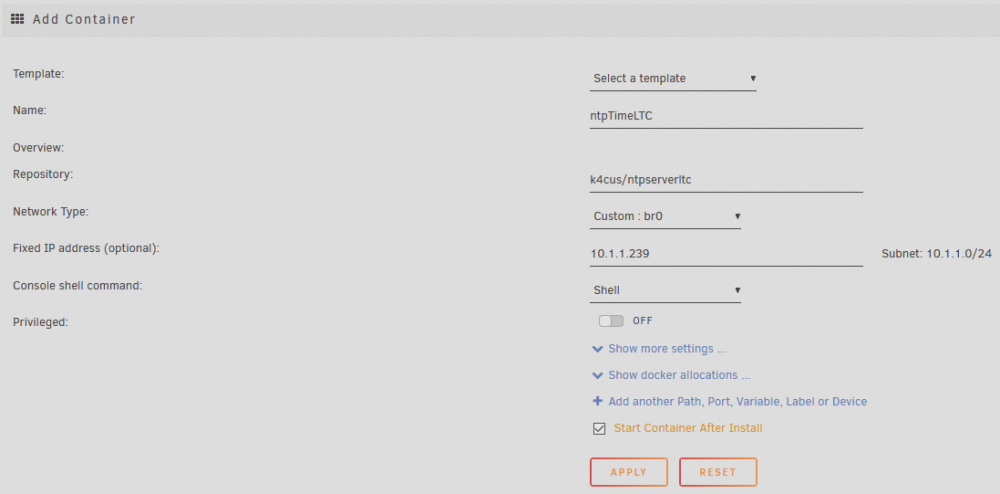Open the Network Type dropdown showing Custom : br0
The image size is (1000, 494).
click(665, 217)
